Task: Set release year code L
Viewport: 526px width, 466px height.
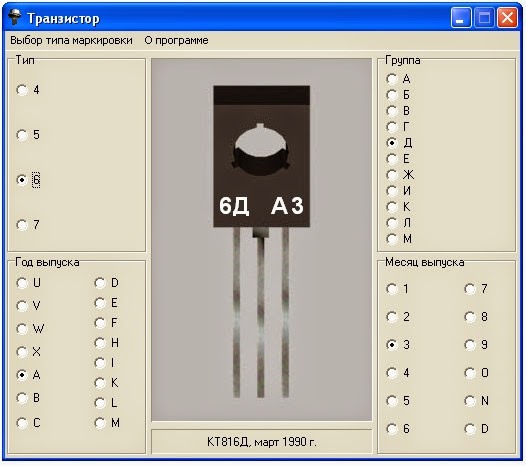Action: [100, 403]
